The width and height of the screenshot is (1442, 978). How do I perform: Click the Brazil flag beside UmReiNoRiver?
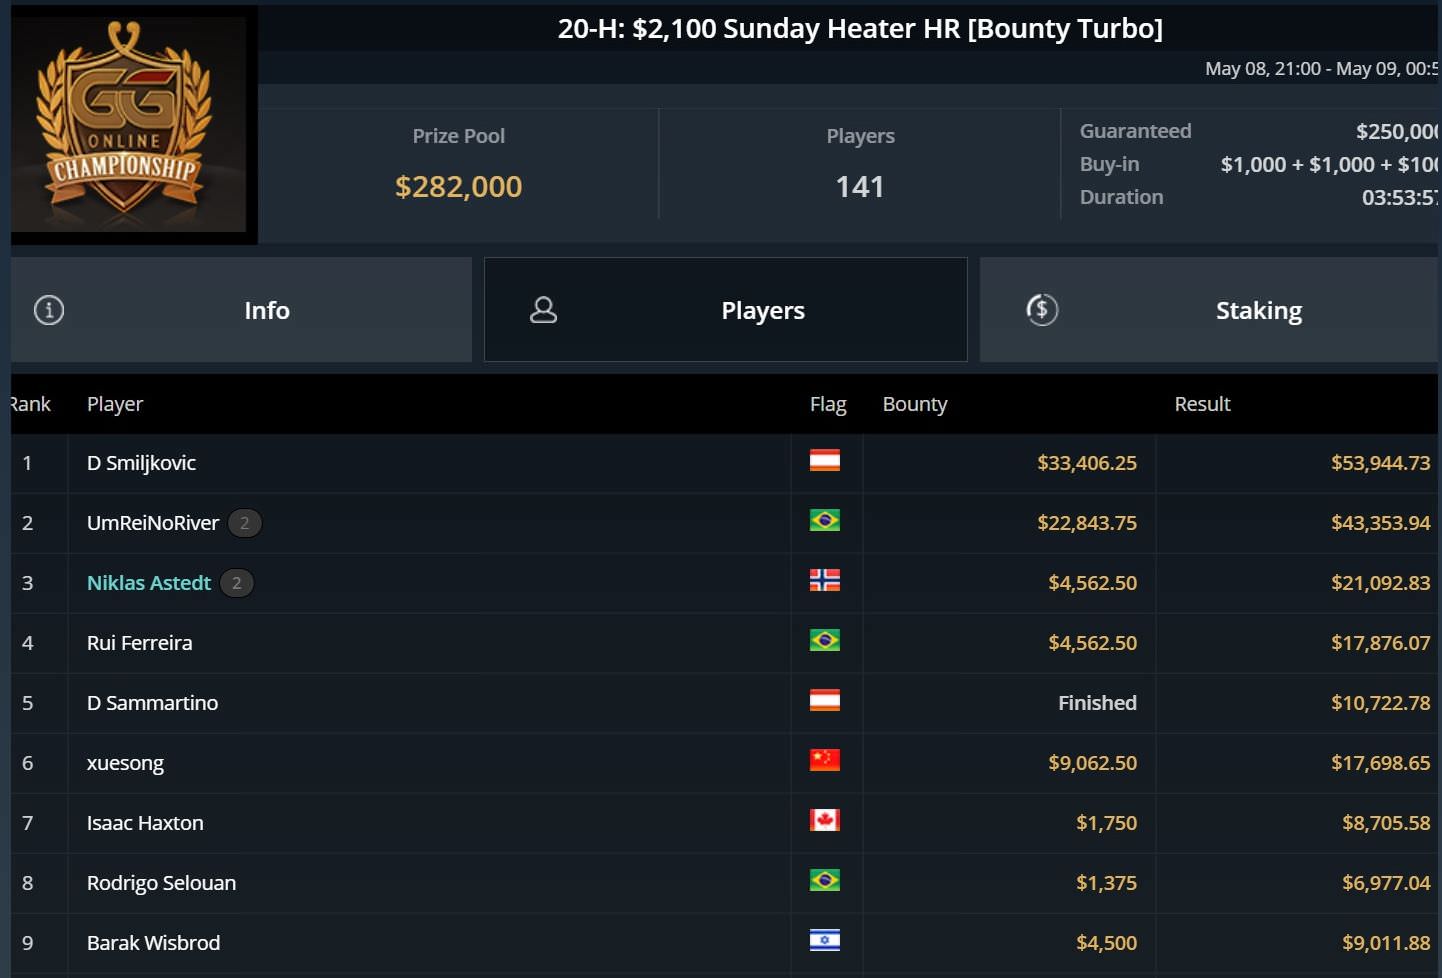pyautogui.click(x=824, y=521)
